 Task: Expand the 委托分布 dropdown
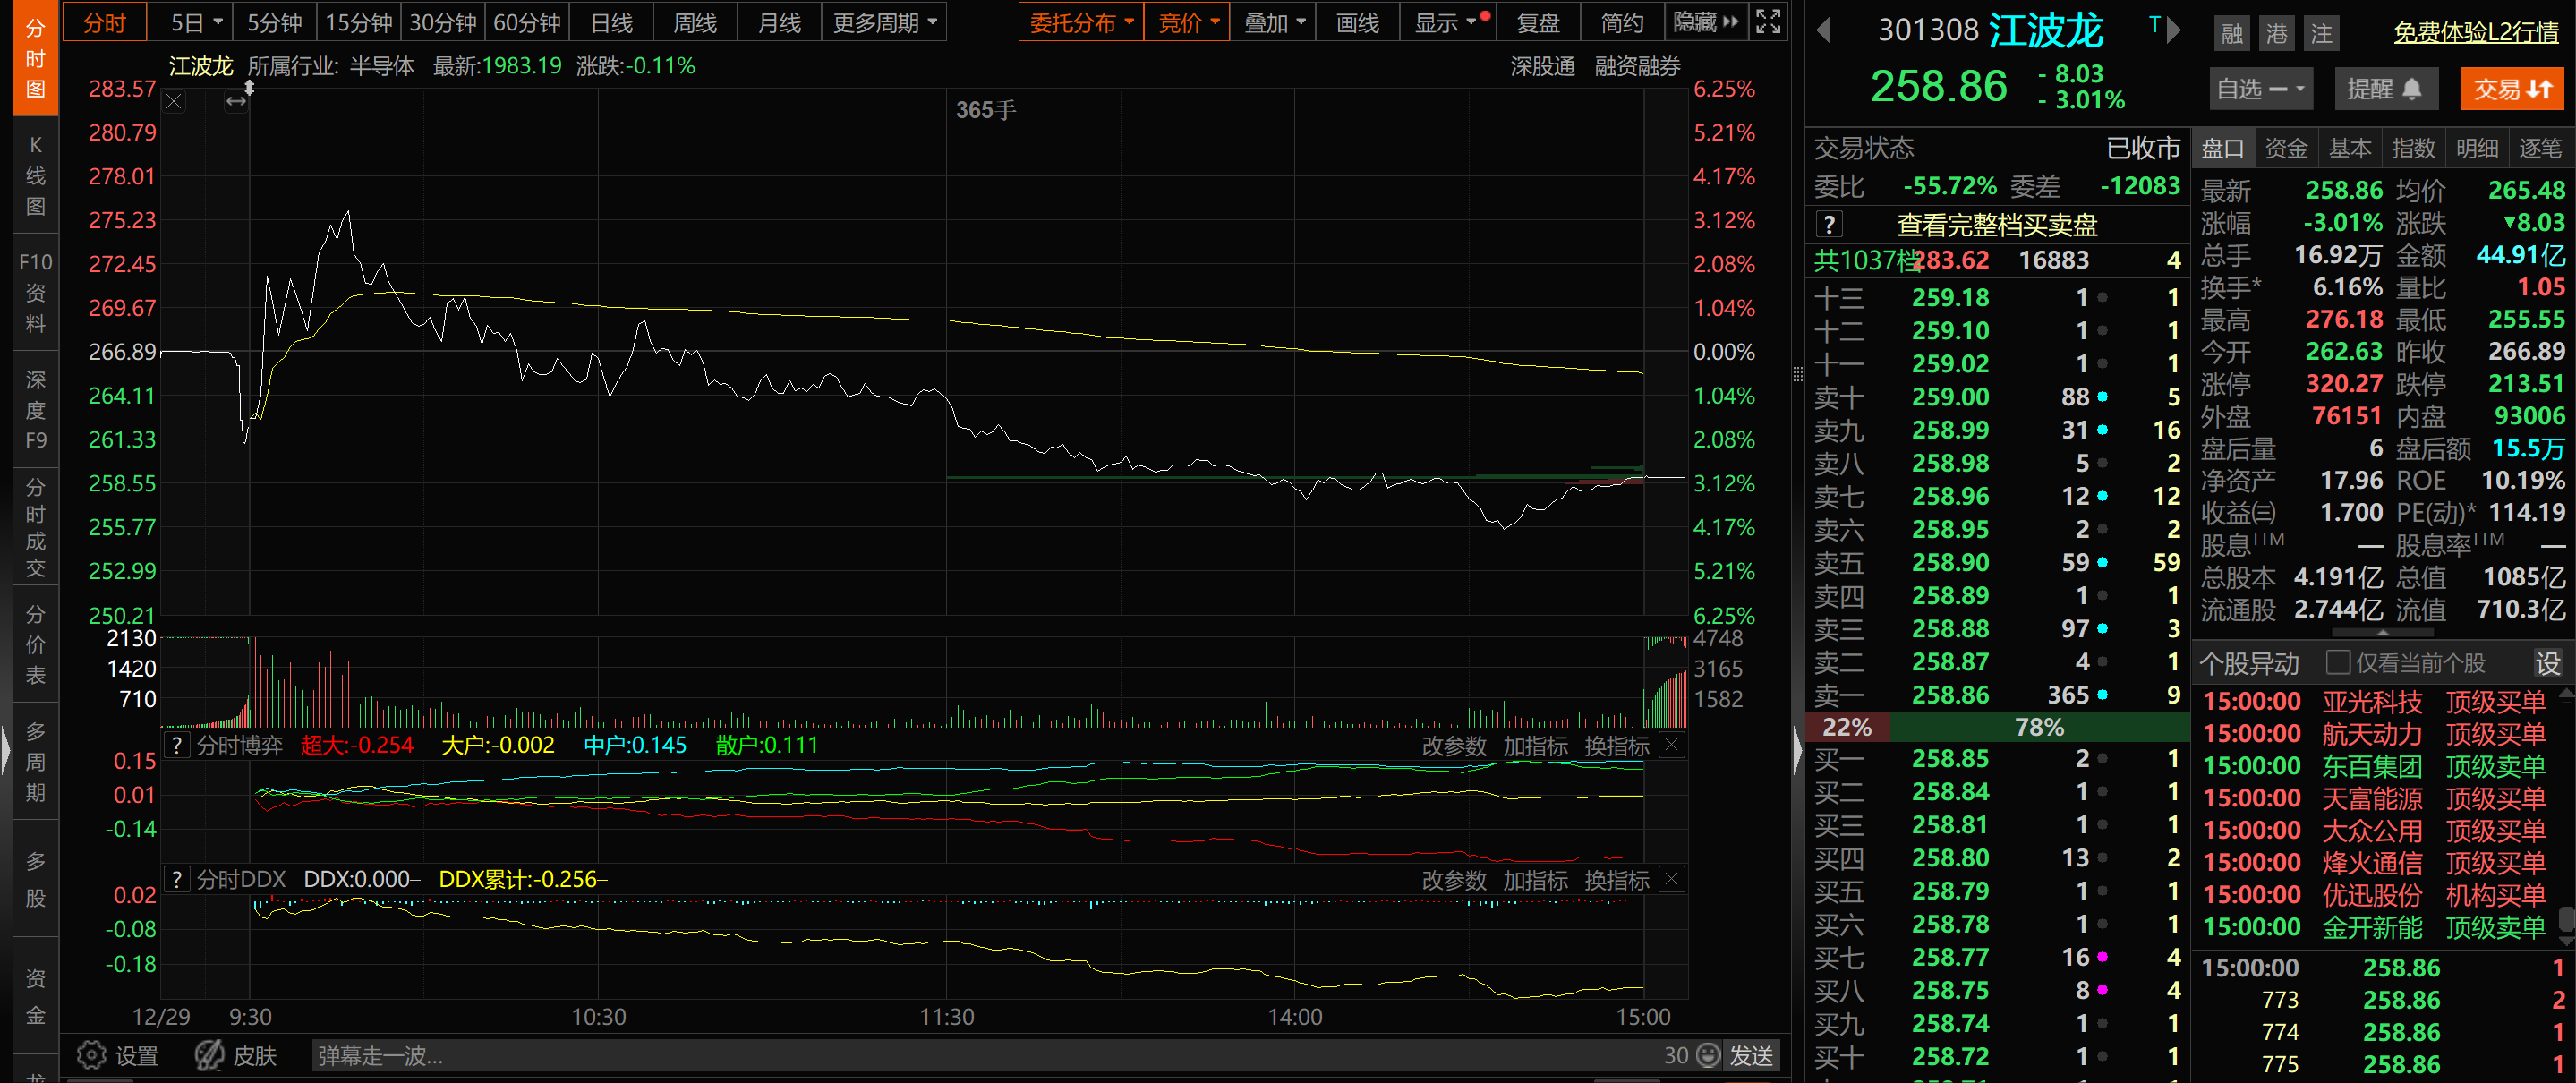(x=1080, y=22)
